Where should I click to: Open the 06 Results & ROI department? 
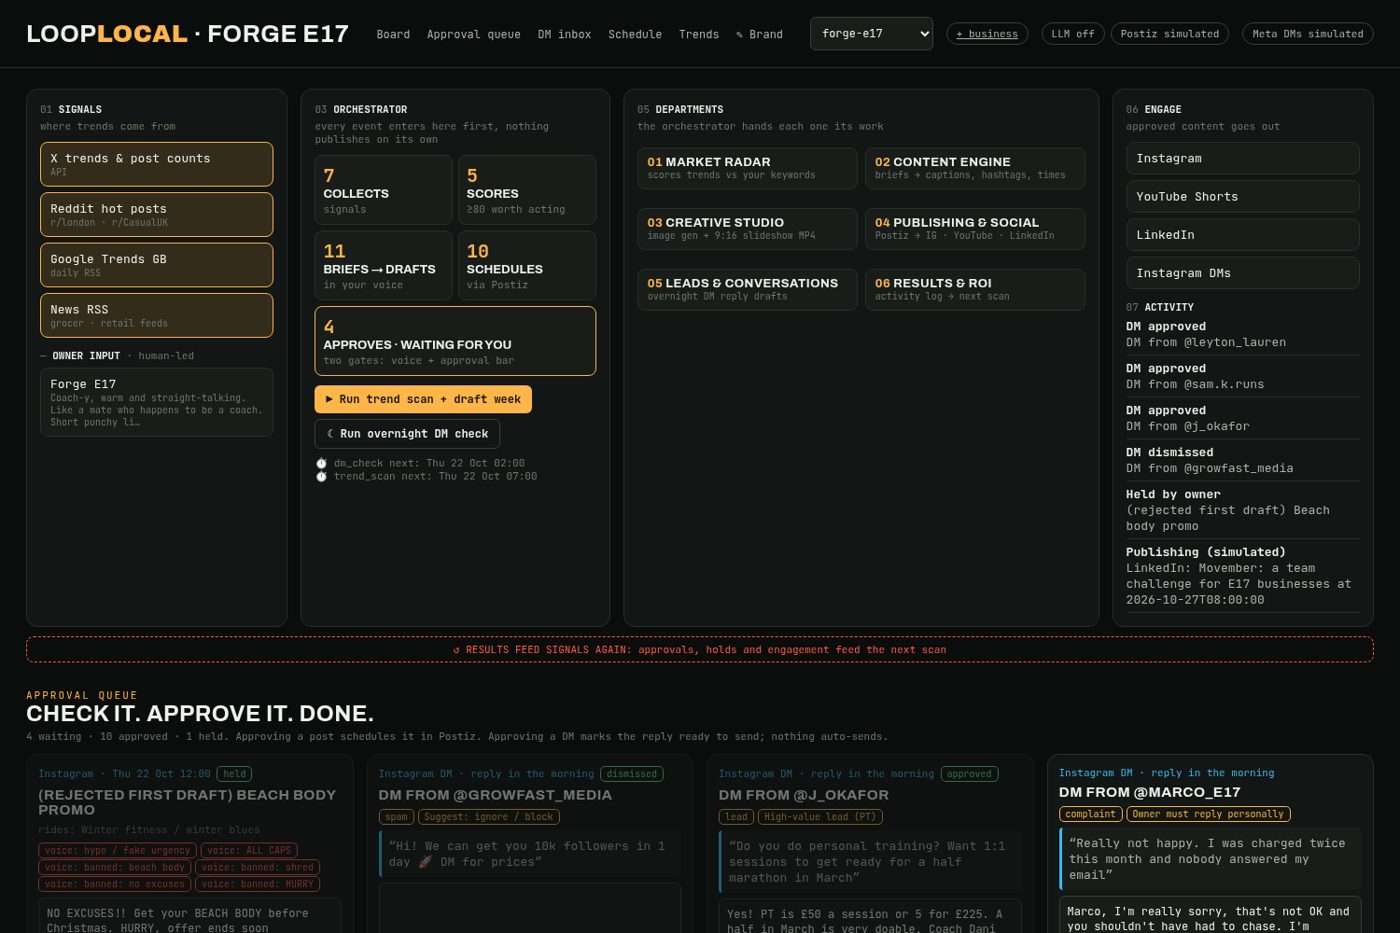click(x=975, y=290)
